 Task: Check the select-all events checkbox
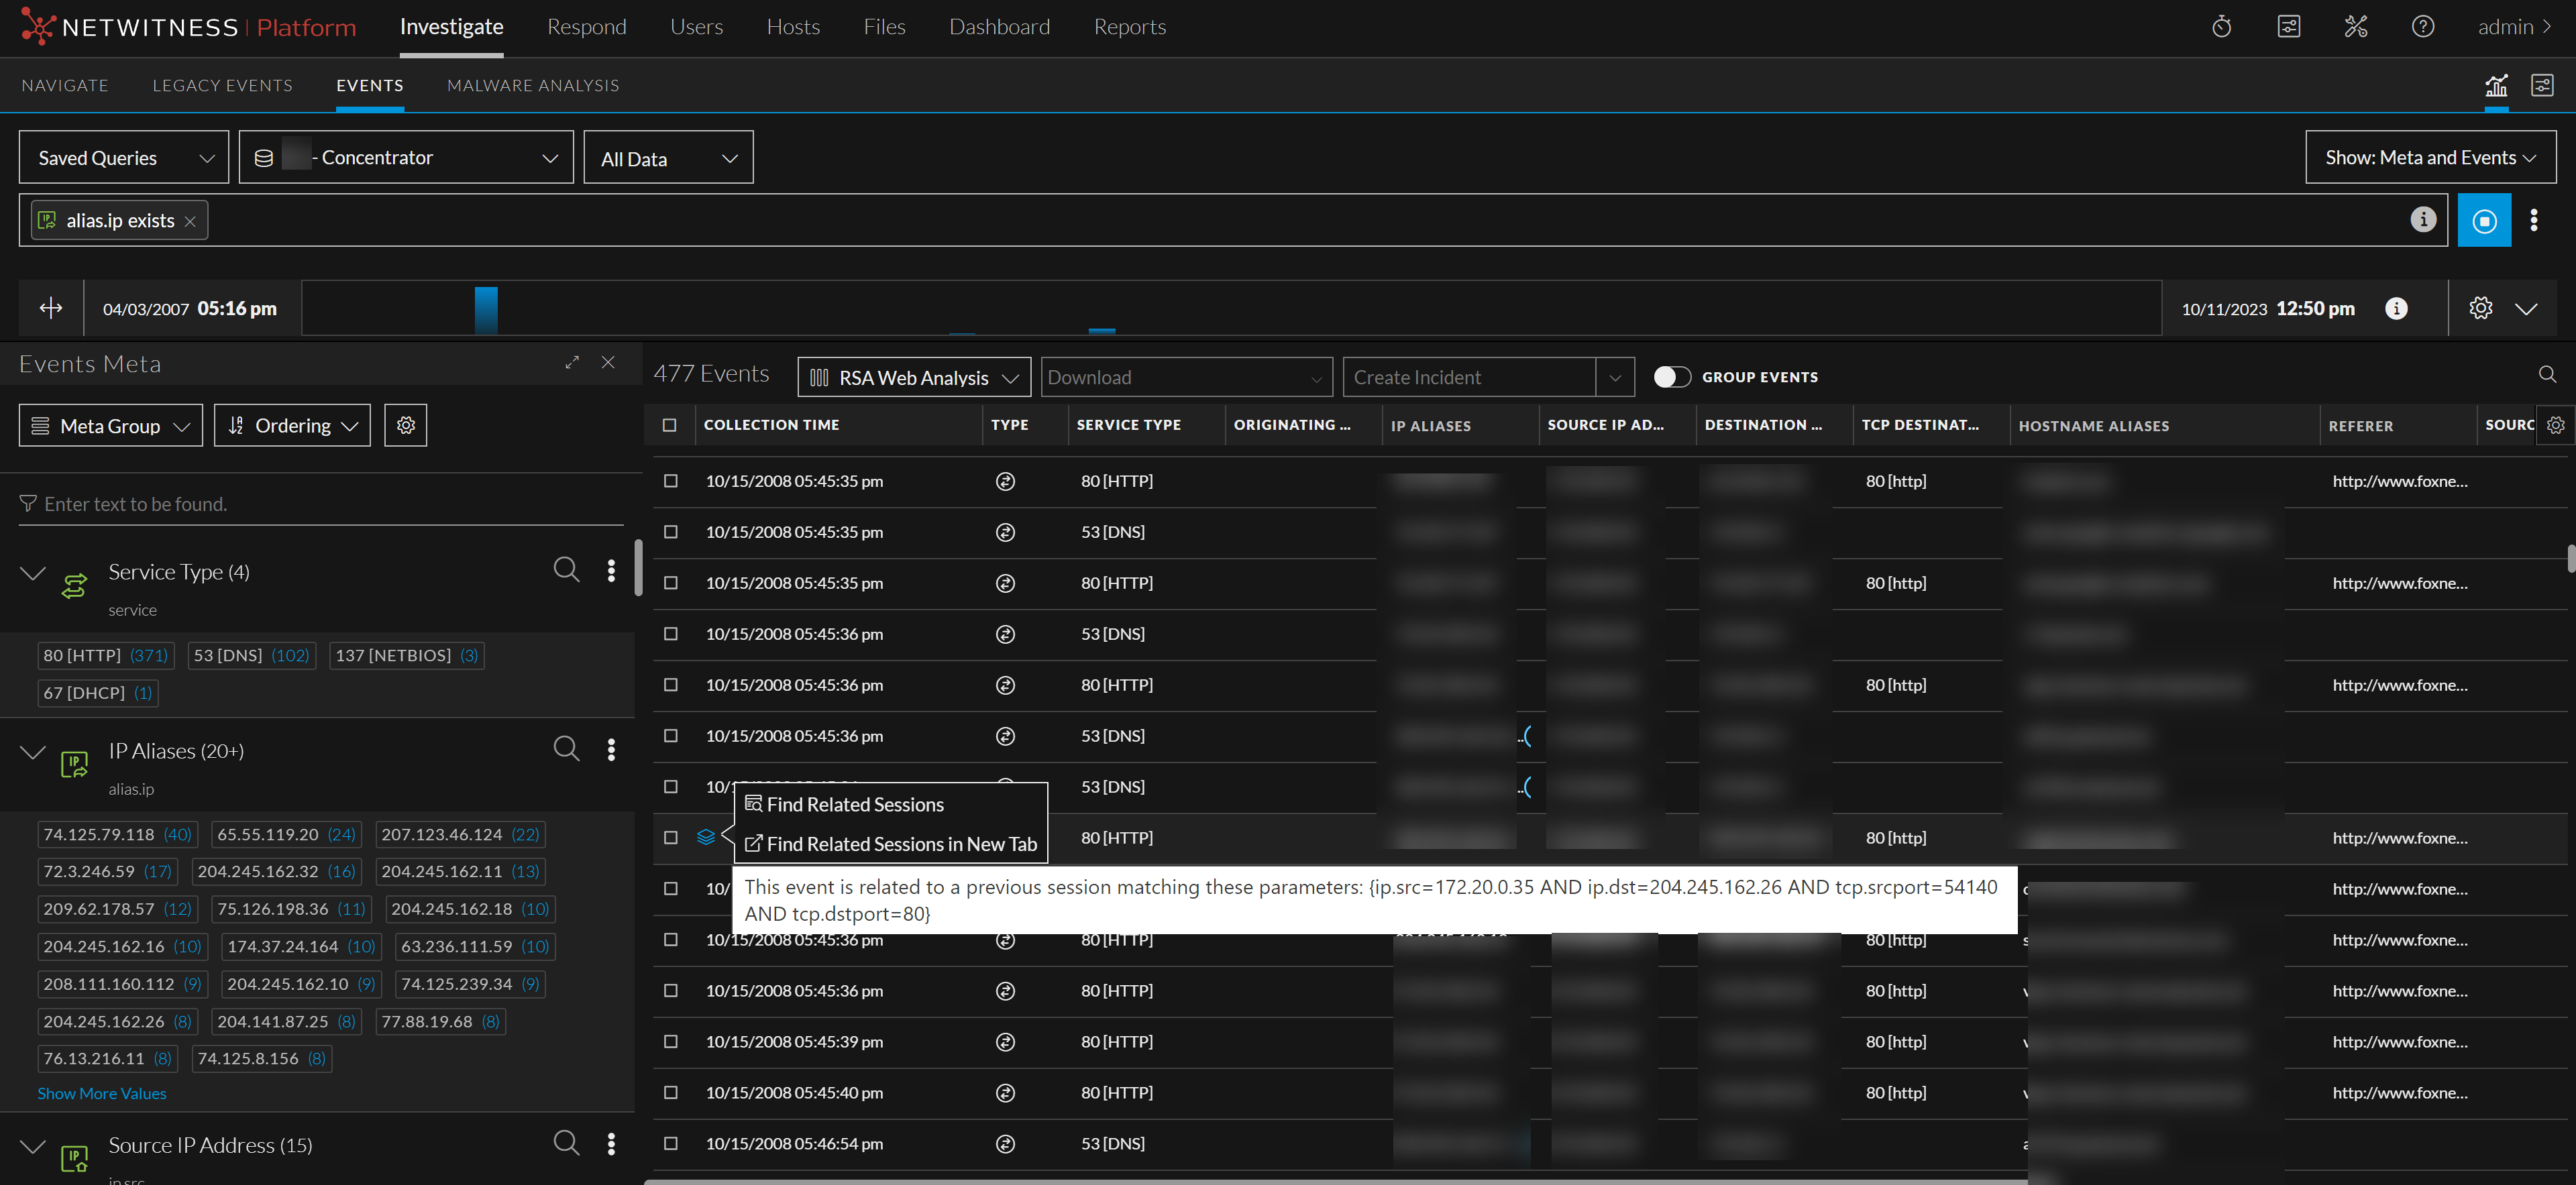(x=669, y=425)
